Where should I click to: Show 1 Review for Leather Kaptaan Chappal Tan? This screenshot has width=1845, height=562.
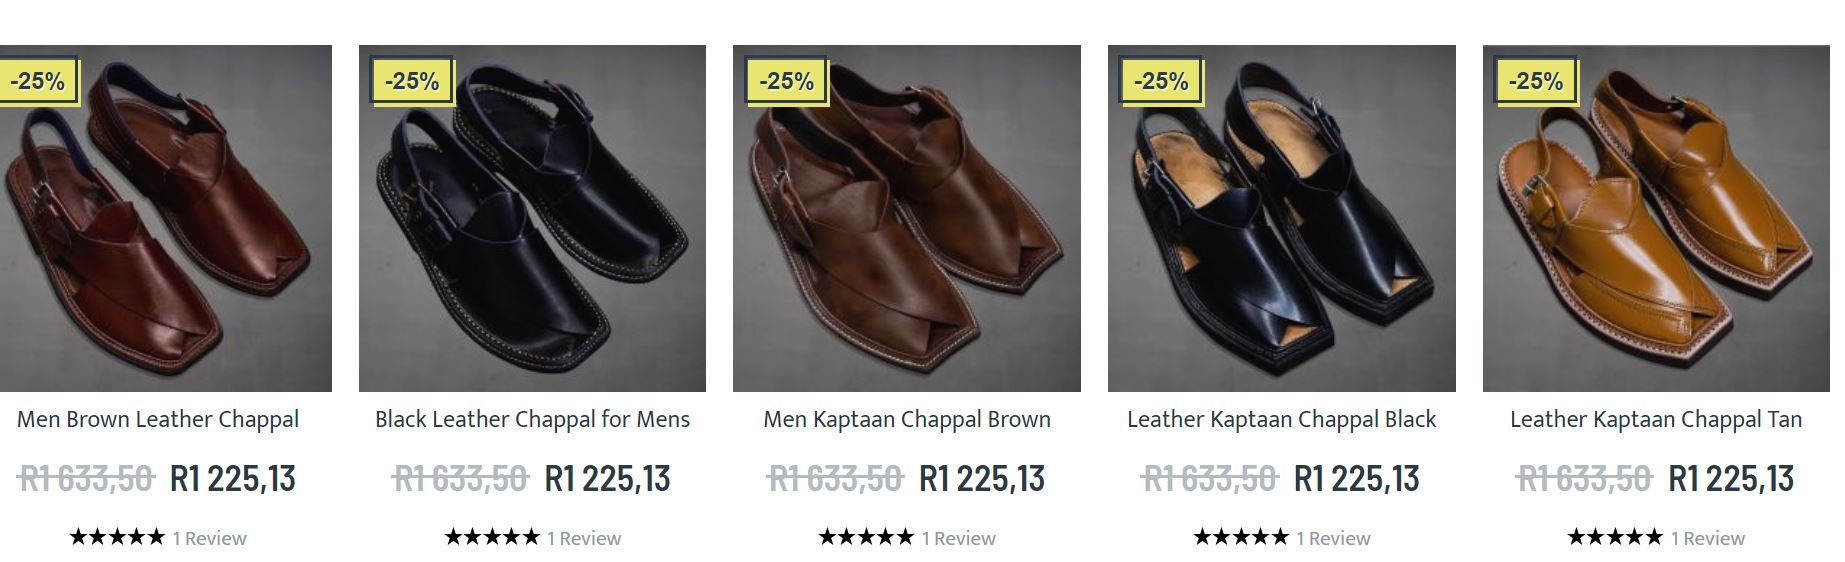[x=1708, y=539]
